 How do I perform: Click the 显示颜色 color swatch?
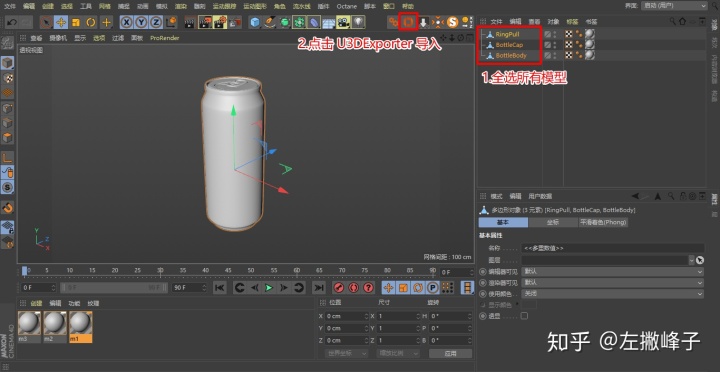pos(529,304)
